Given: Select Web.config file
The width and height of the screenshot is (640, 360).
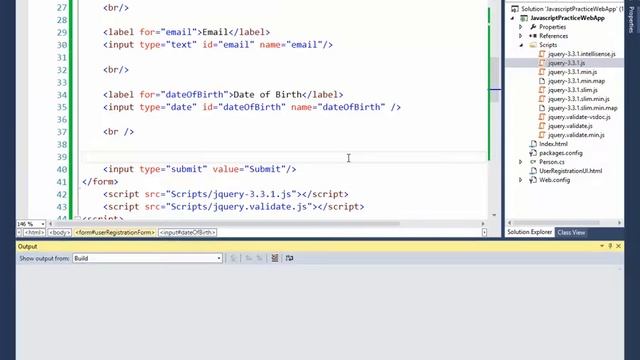Looking at the screenshot, I should tap(554, 180).
